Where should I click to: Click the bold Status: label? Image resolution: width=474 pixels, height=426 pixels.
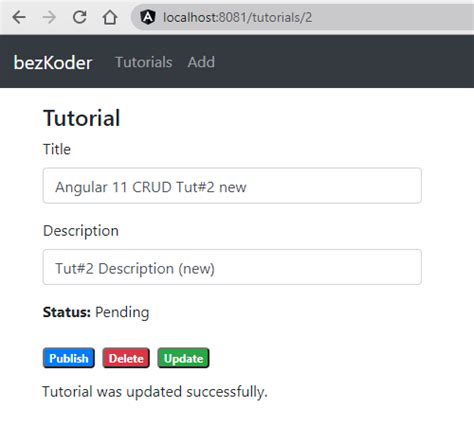click(x=67, y=312)
